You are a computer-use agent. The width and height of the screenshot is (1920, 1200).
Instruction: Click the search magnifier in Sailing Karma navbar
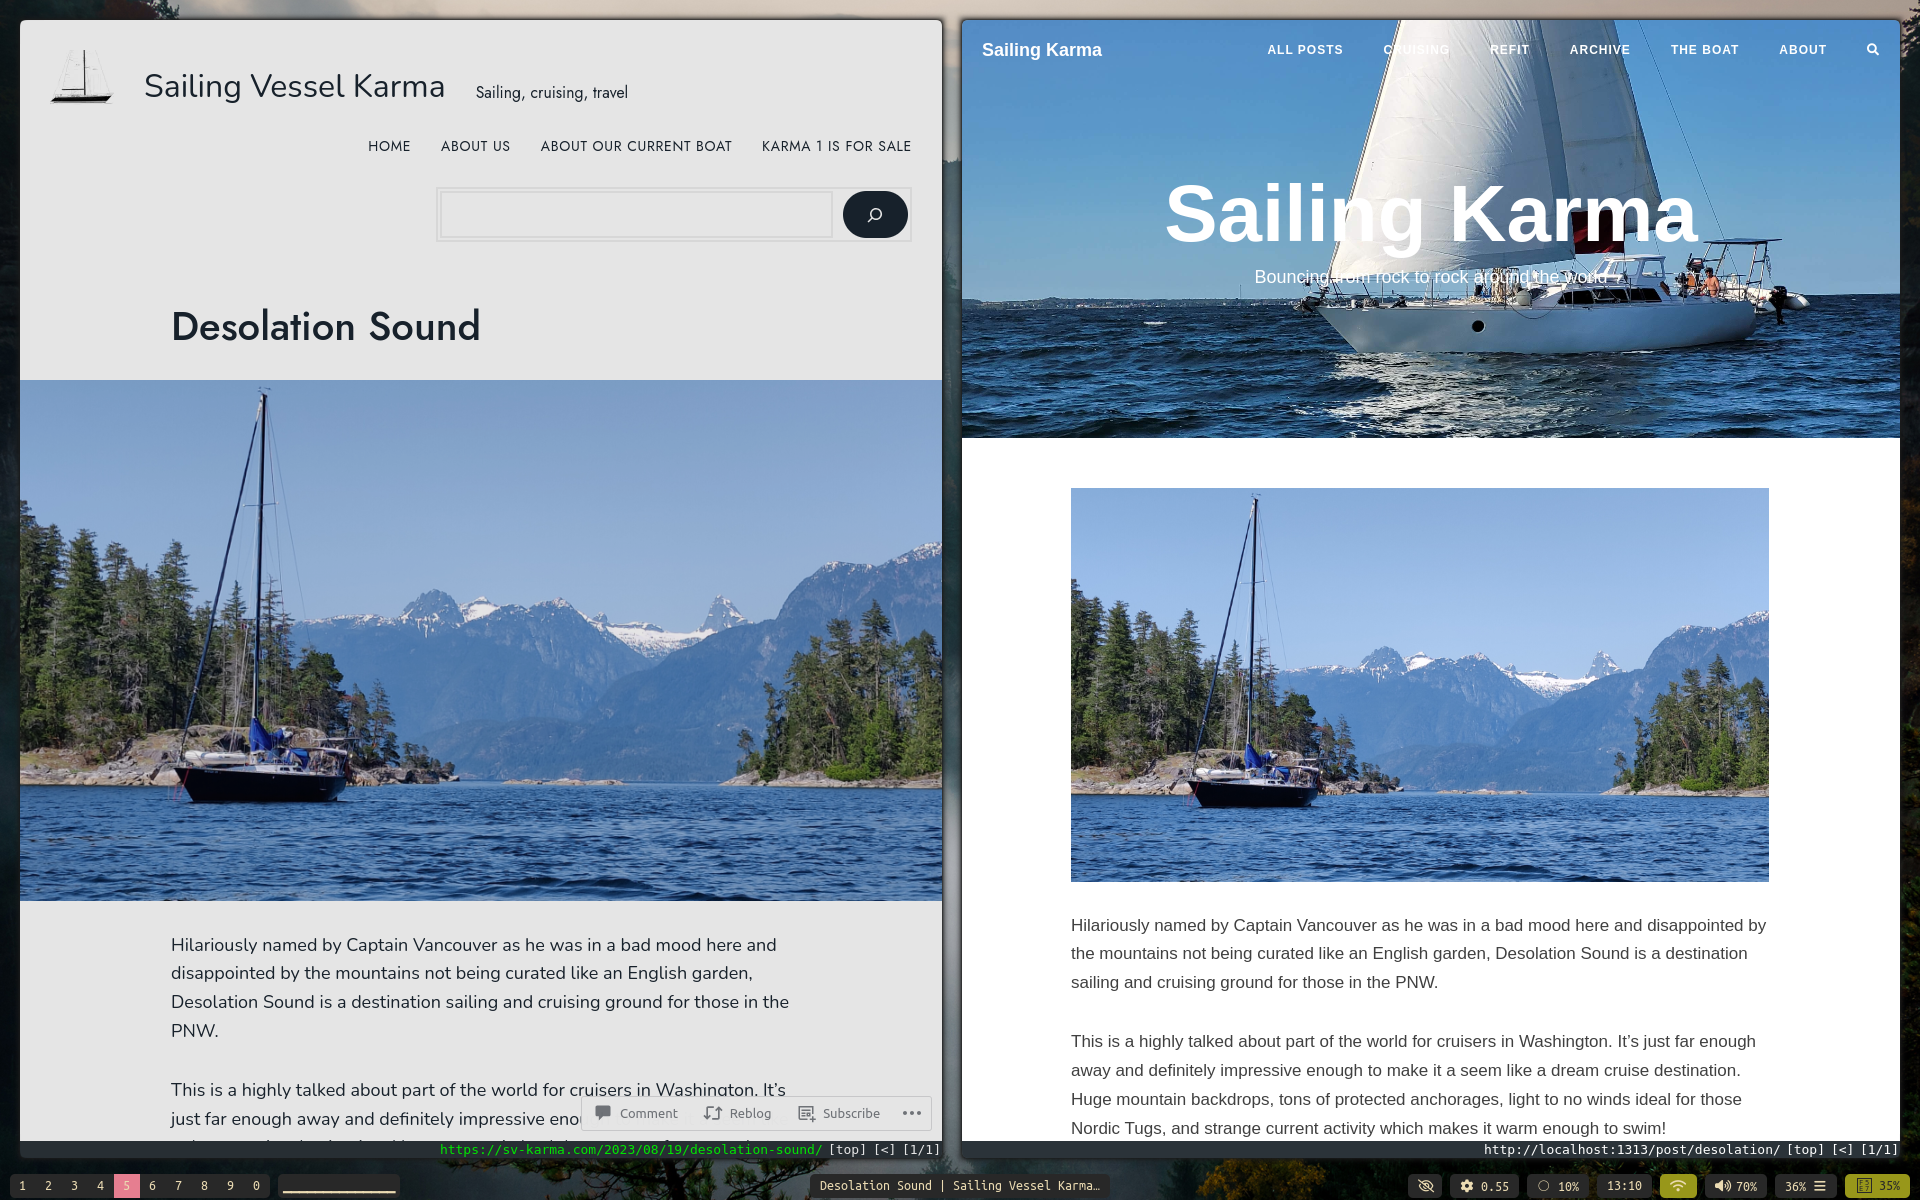(1872, 50)
